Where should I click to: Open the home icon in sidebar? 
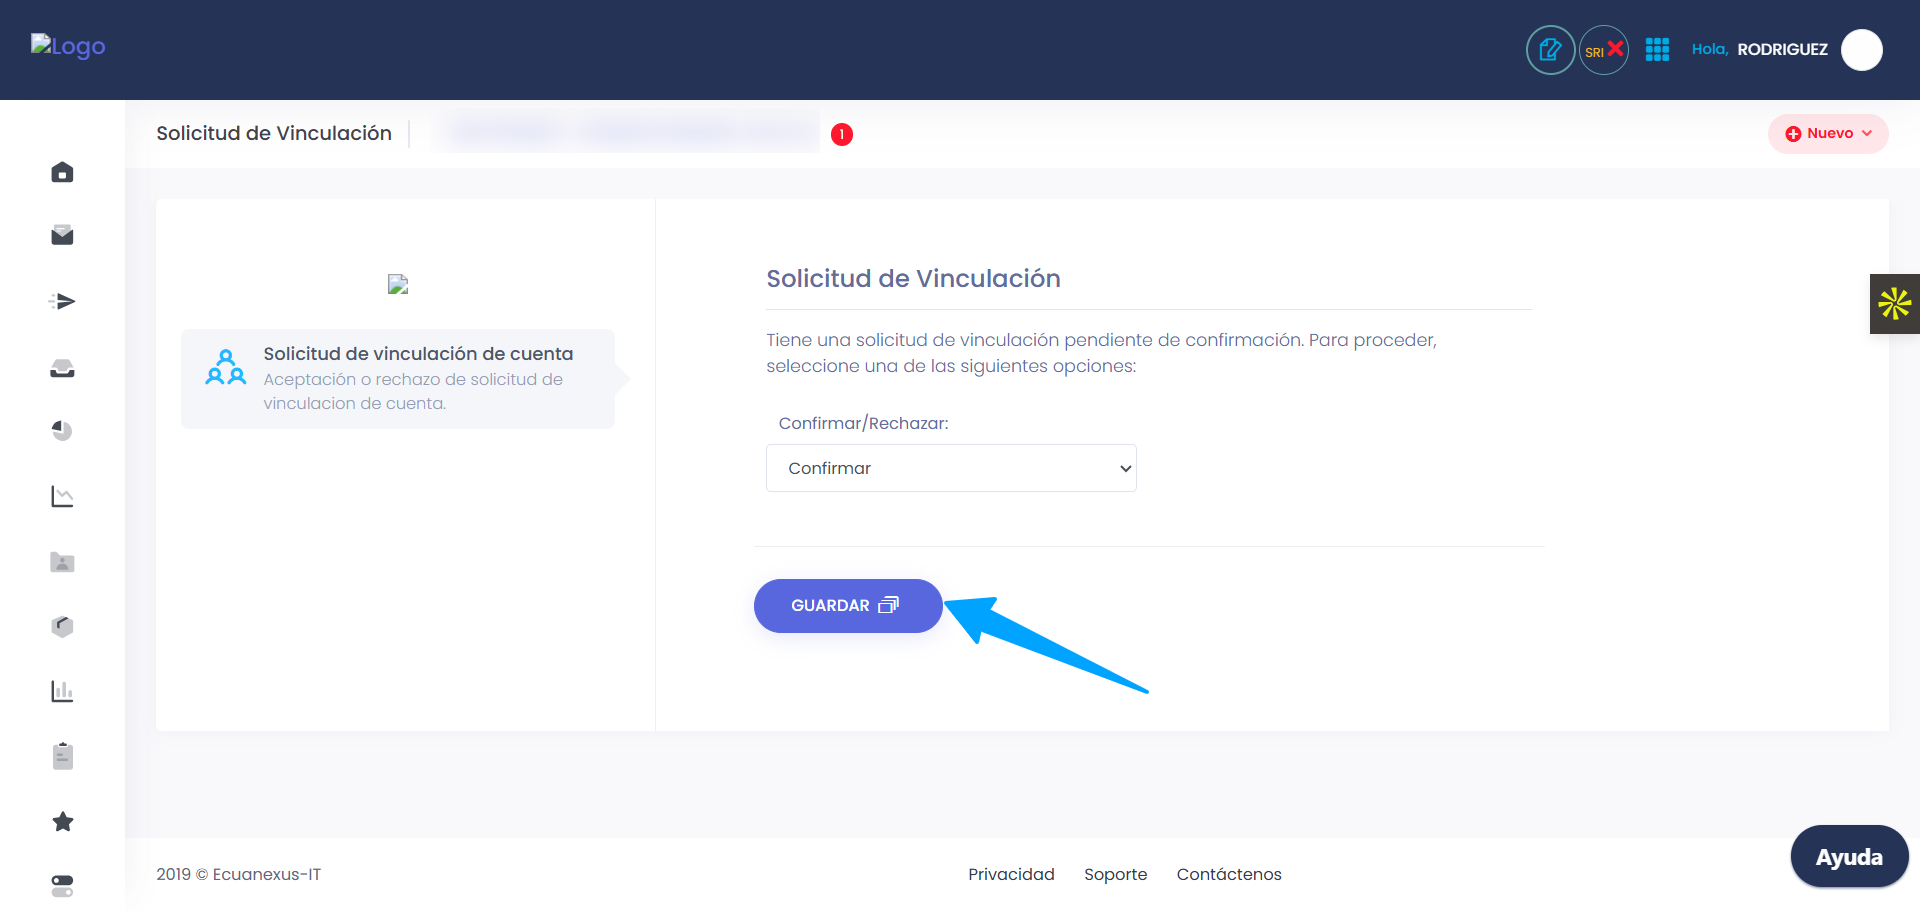tap(62, 172)
